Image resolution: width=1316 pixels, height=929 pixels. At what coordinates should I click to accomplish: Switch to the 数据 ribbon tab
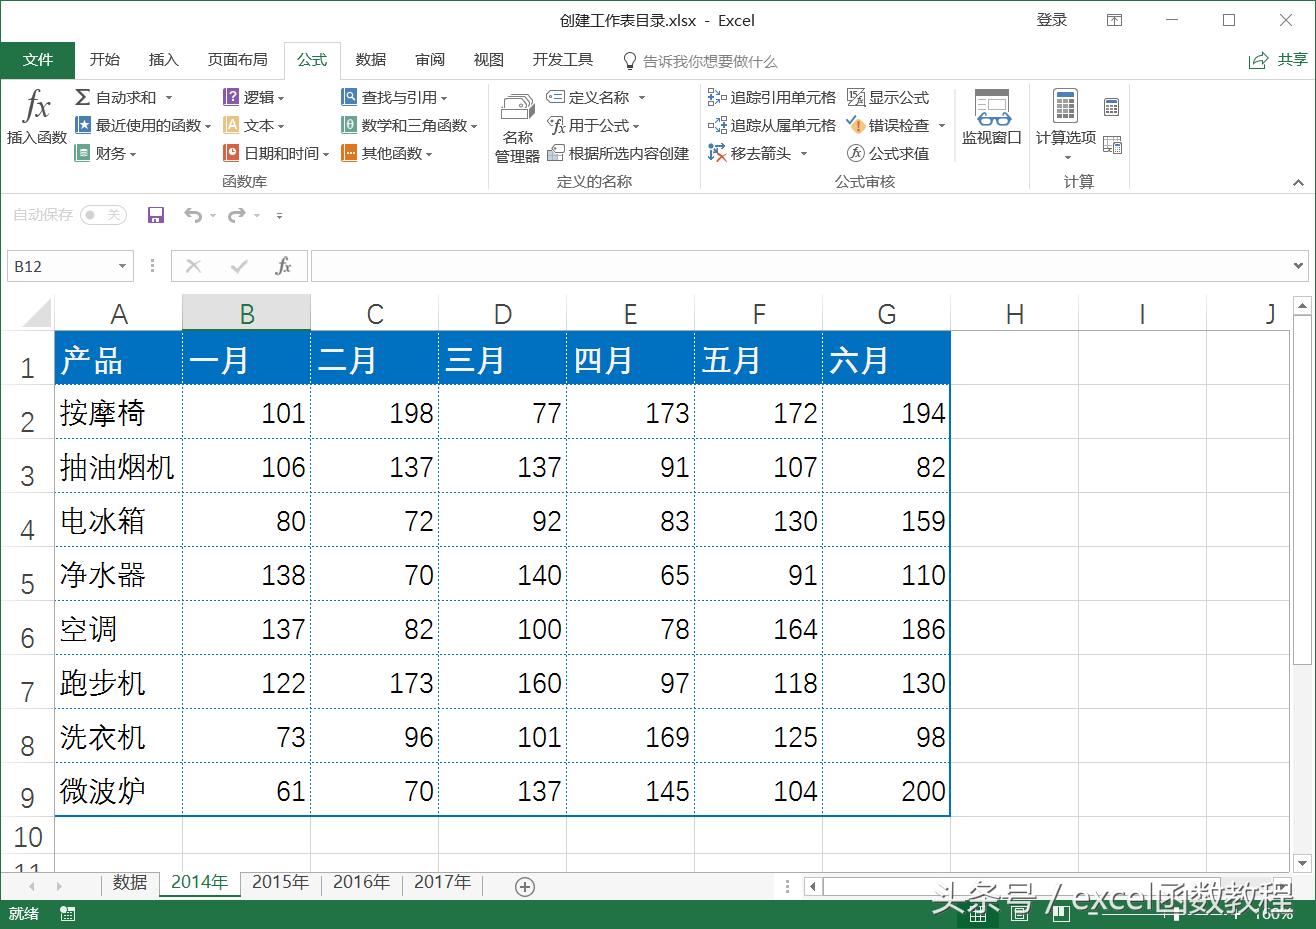click(x=370, y=60)
